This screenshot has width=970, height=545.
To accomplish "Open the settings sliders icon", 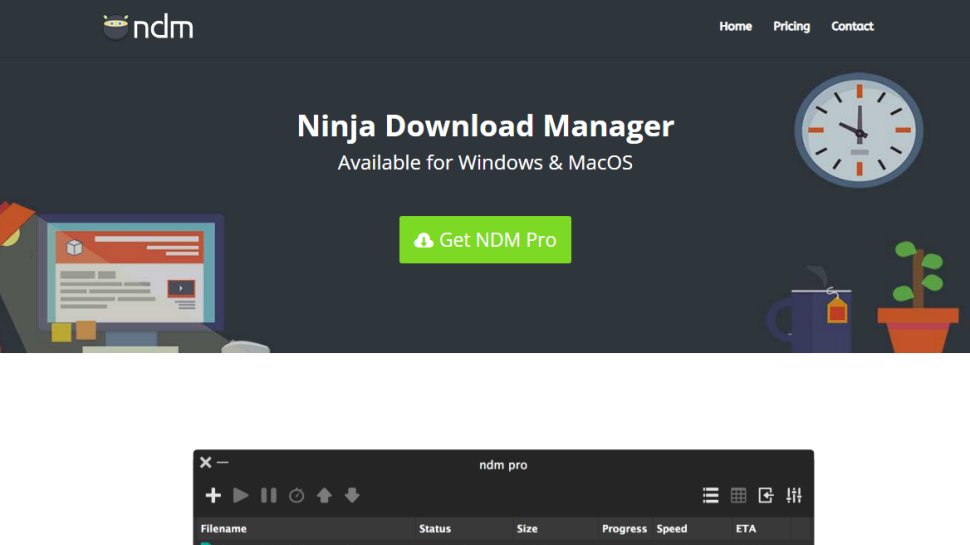I will [x=794, y=495].
